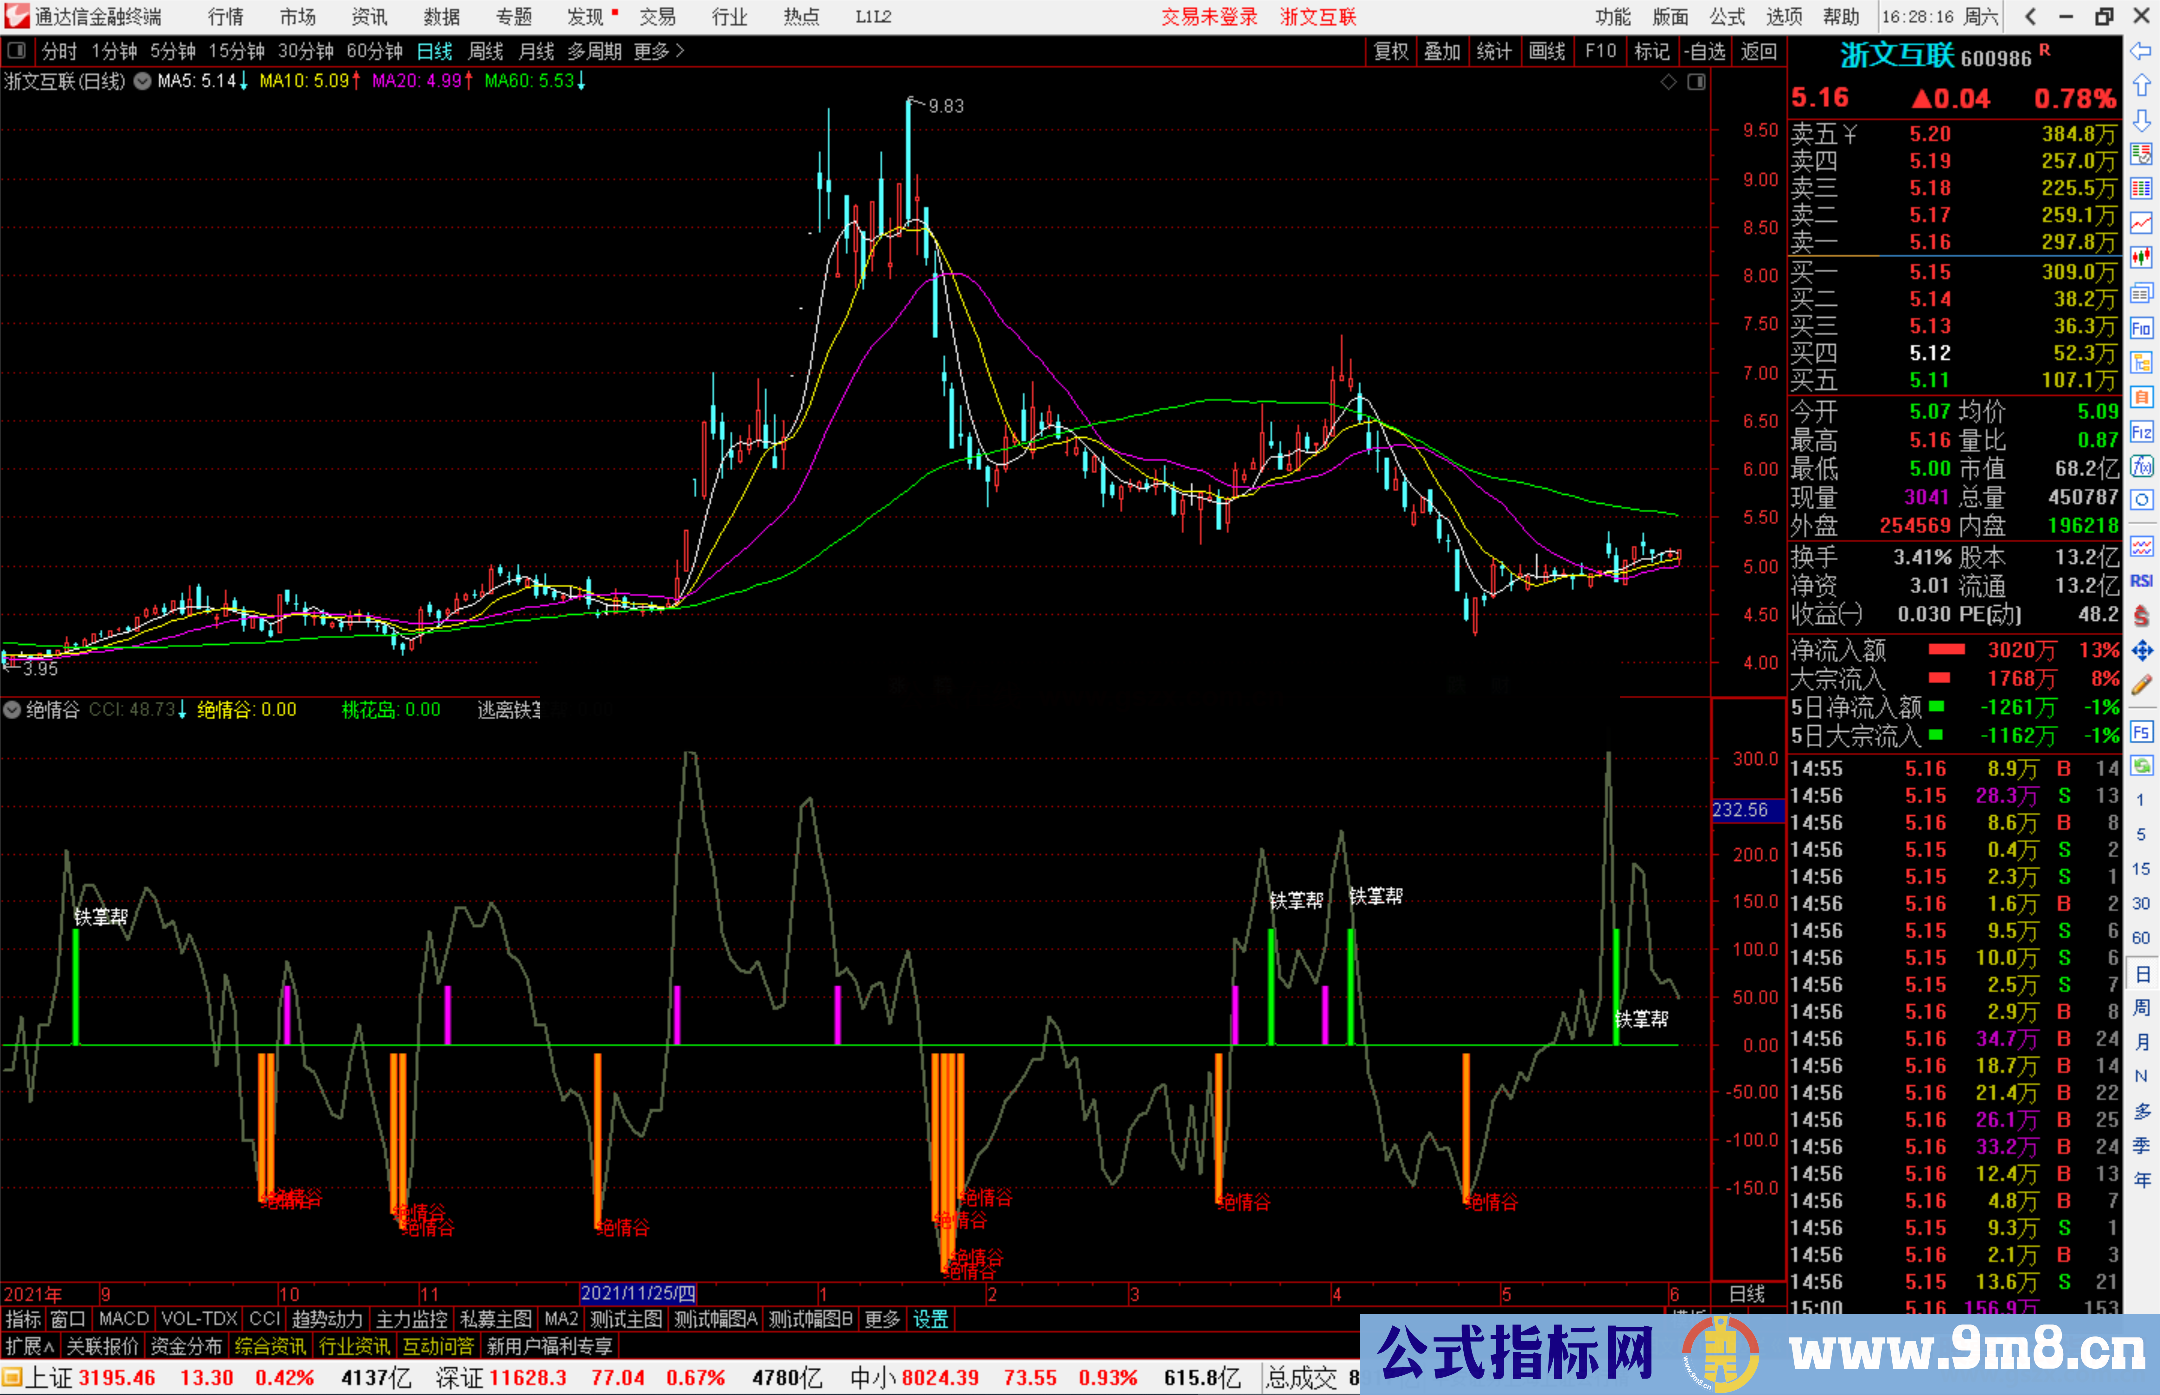2160x1395 pixels.
Task: Click the blue four-way move arrows icon
Action: point(2141,651)
